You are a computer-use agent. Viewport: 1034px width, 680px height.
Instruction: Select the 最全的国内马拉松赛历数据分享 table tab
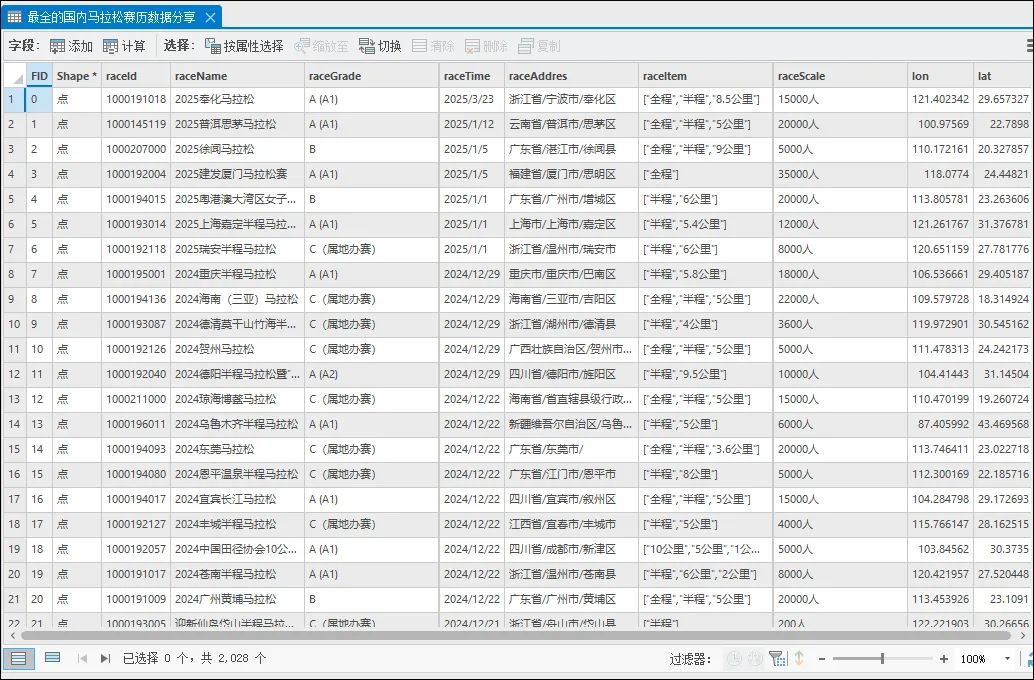click(111, 17)
